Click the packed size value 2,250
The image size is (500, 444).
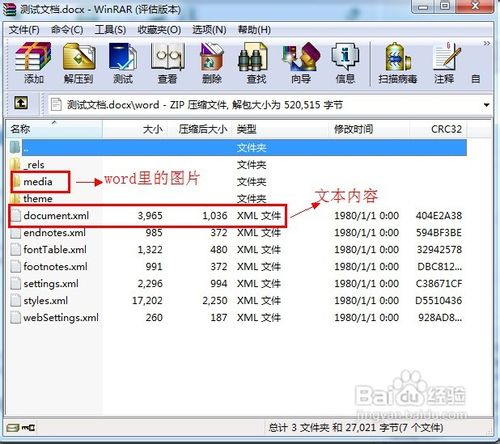215,301
